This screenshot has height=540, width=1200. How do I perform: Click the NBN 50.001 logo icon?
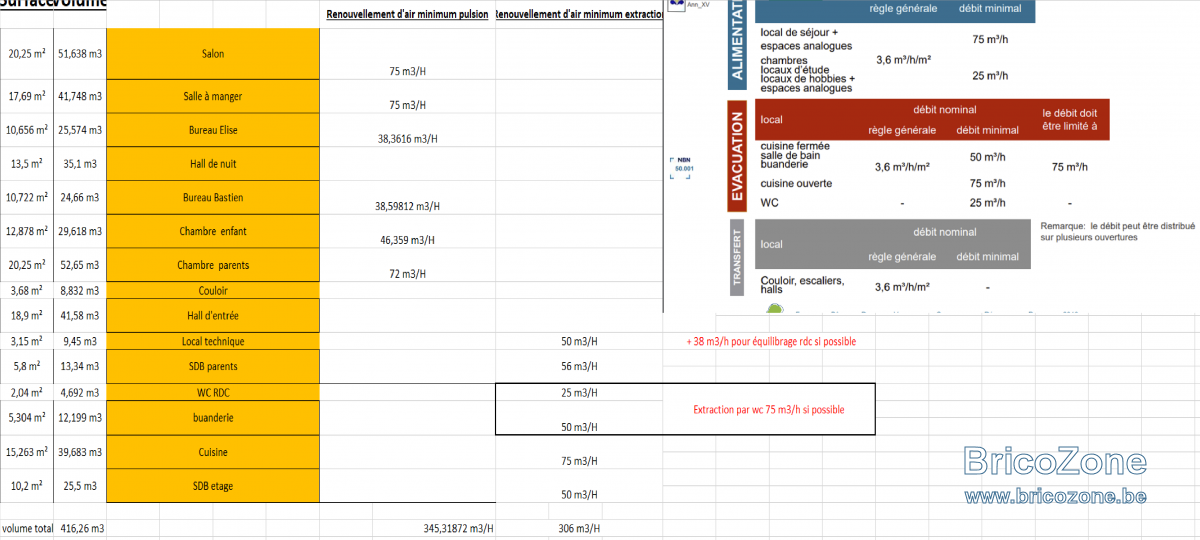(x=684, y=166)
